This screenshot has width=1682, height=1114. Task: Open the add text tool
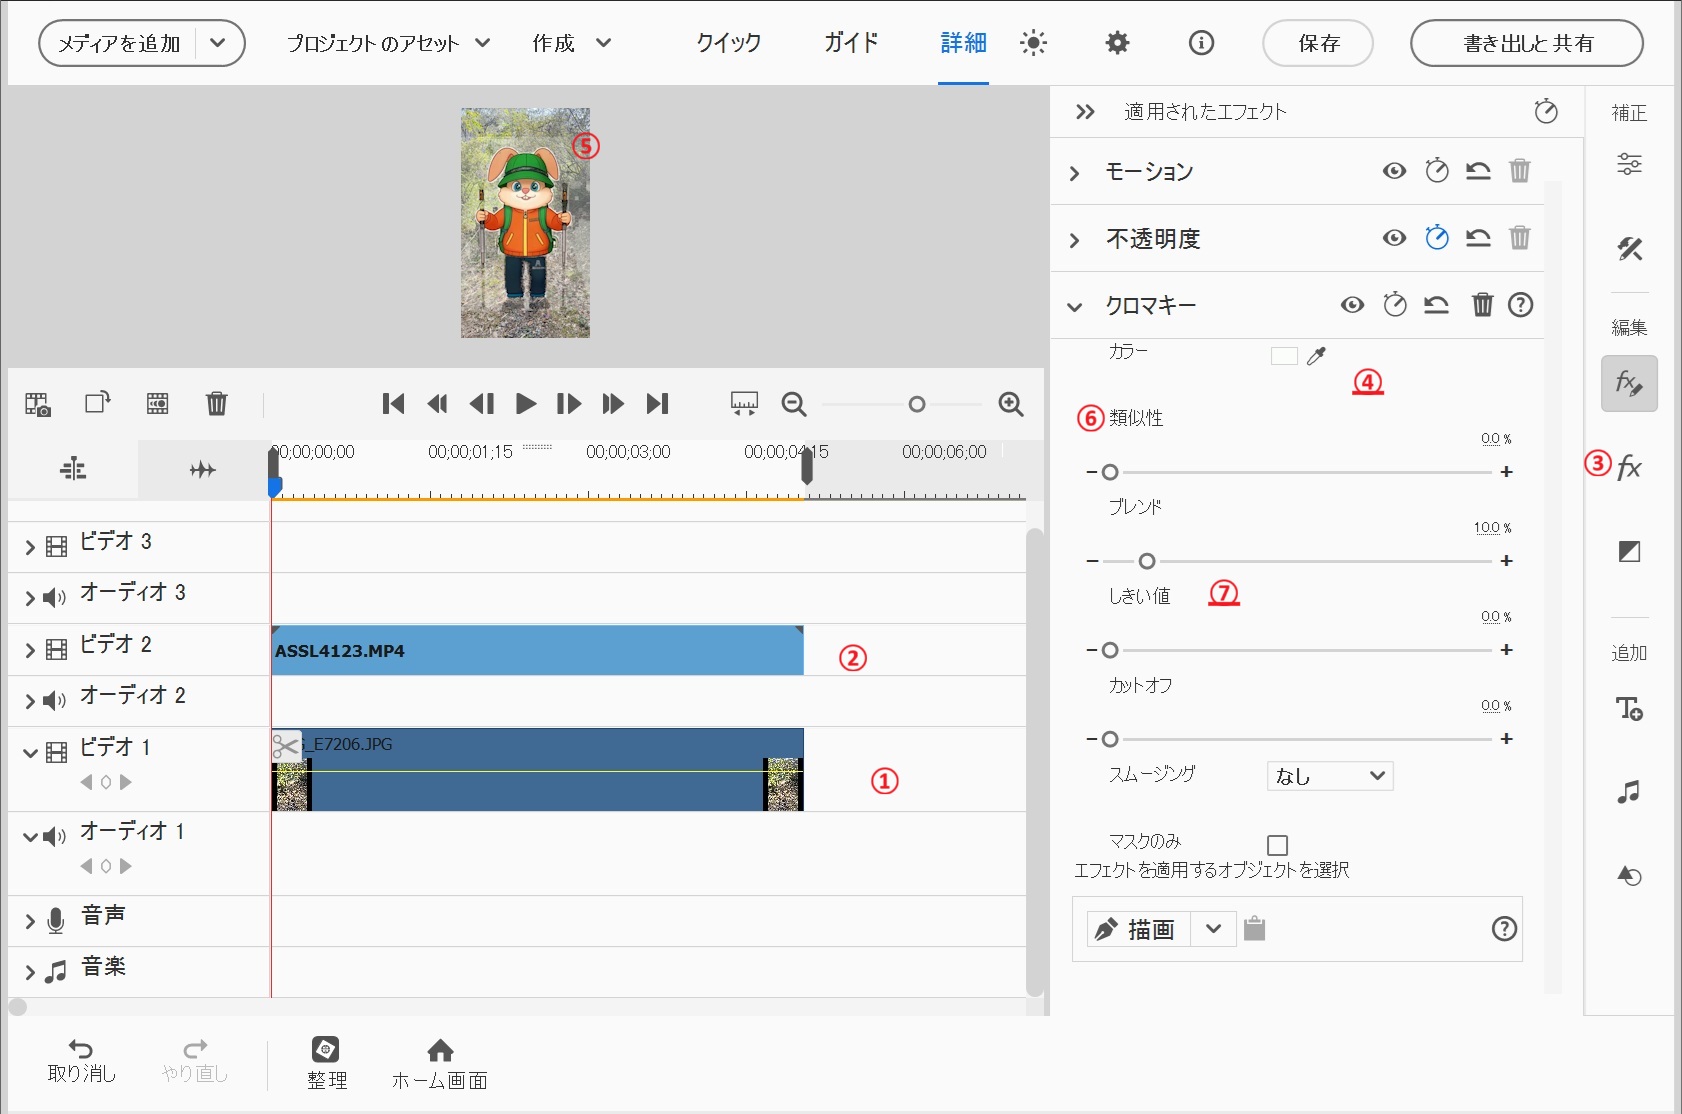click(1629, 709)
